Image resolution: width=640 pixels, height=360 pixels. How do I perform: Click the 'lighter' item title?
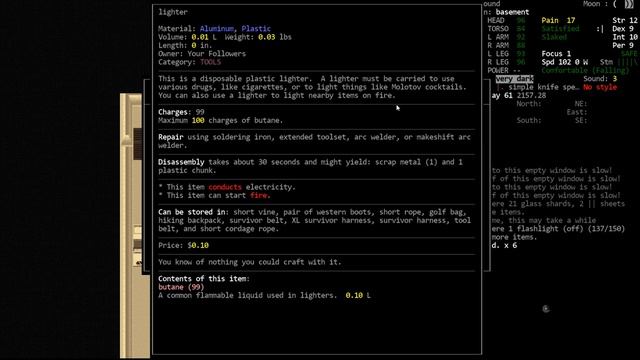[x=173, y=12]
